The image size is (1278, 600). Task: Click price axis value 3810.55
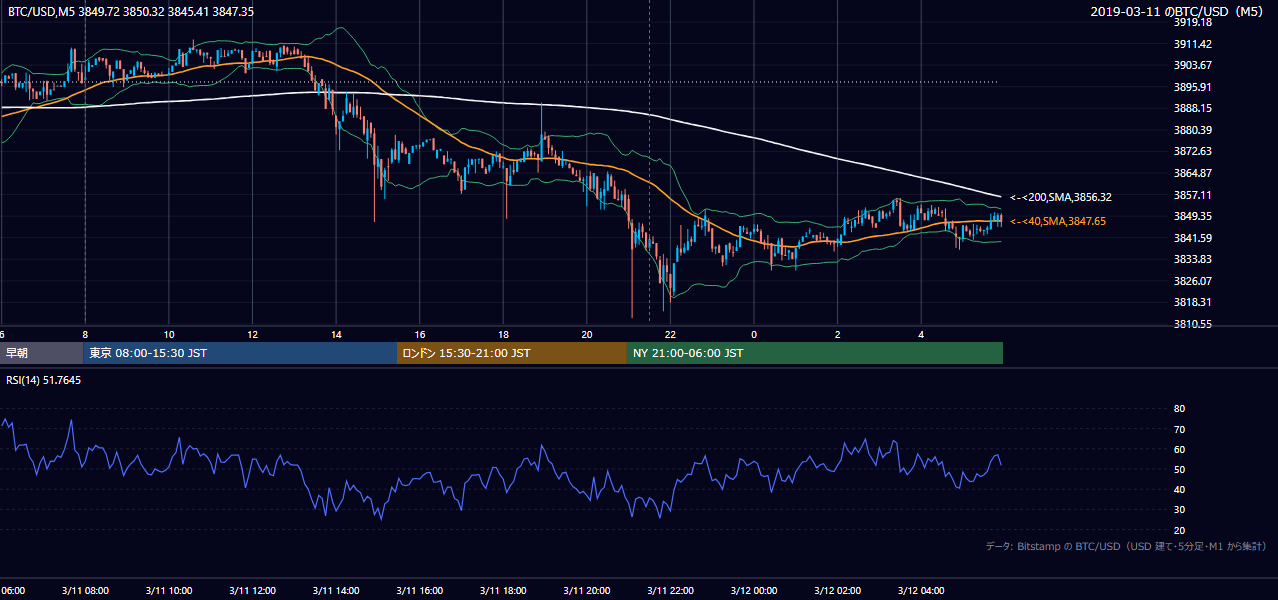pyautogui.click(x=1193, y=324)
